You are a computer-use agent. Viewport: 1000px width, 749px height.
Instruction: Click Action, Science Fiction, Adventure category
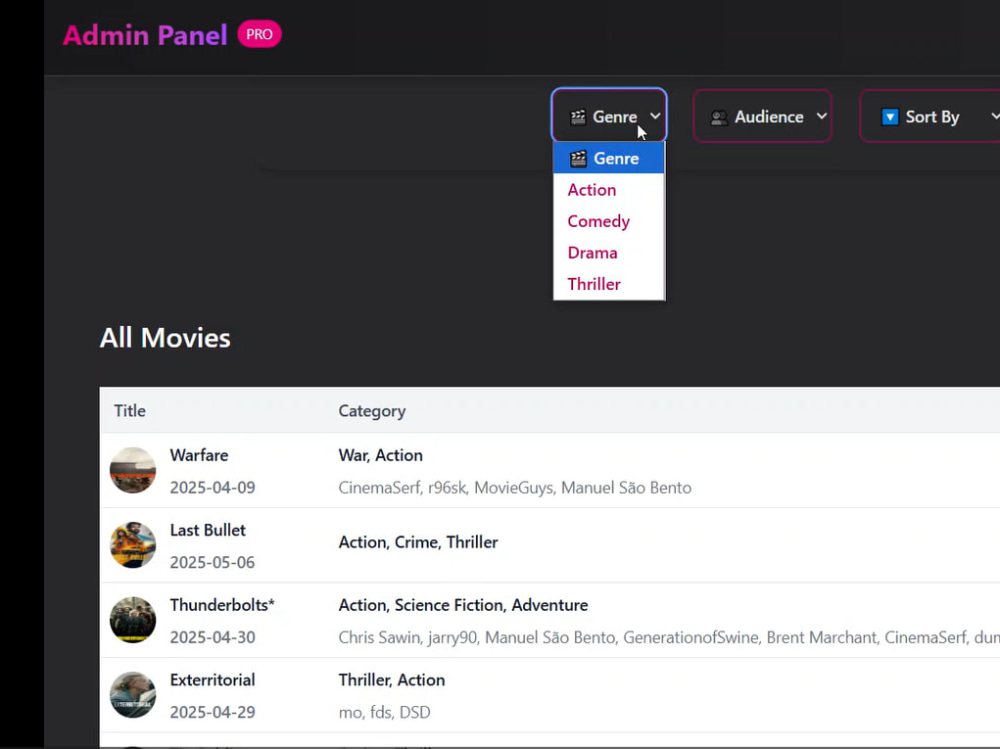pyautogui.click(x=463, y=605)
